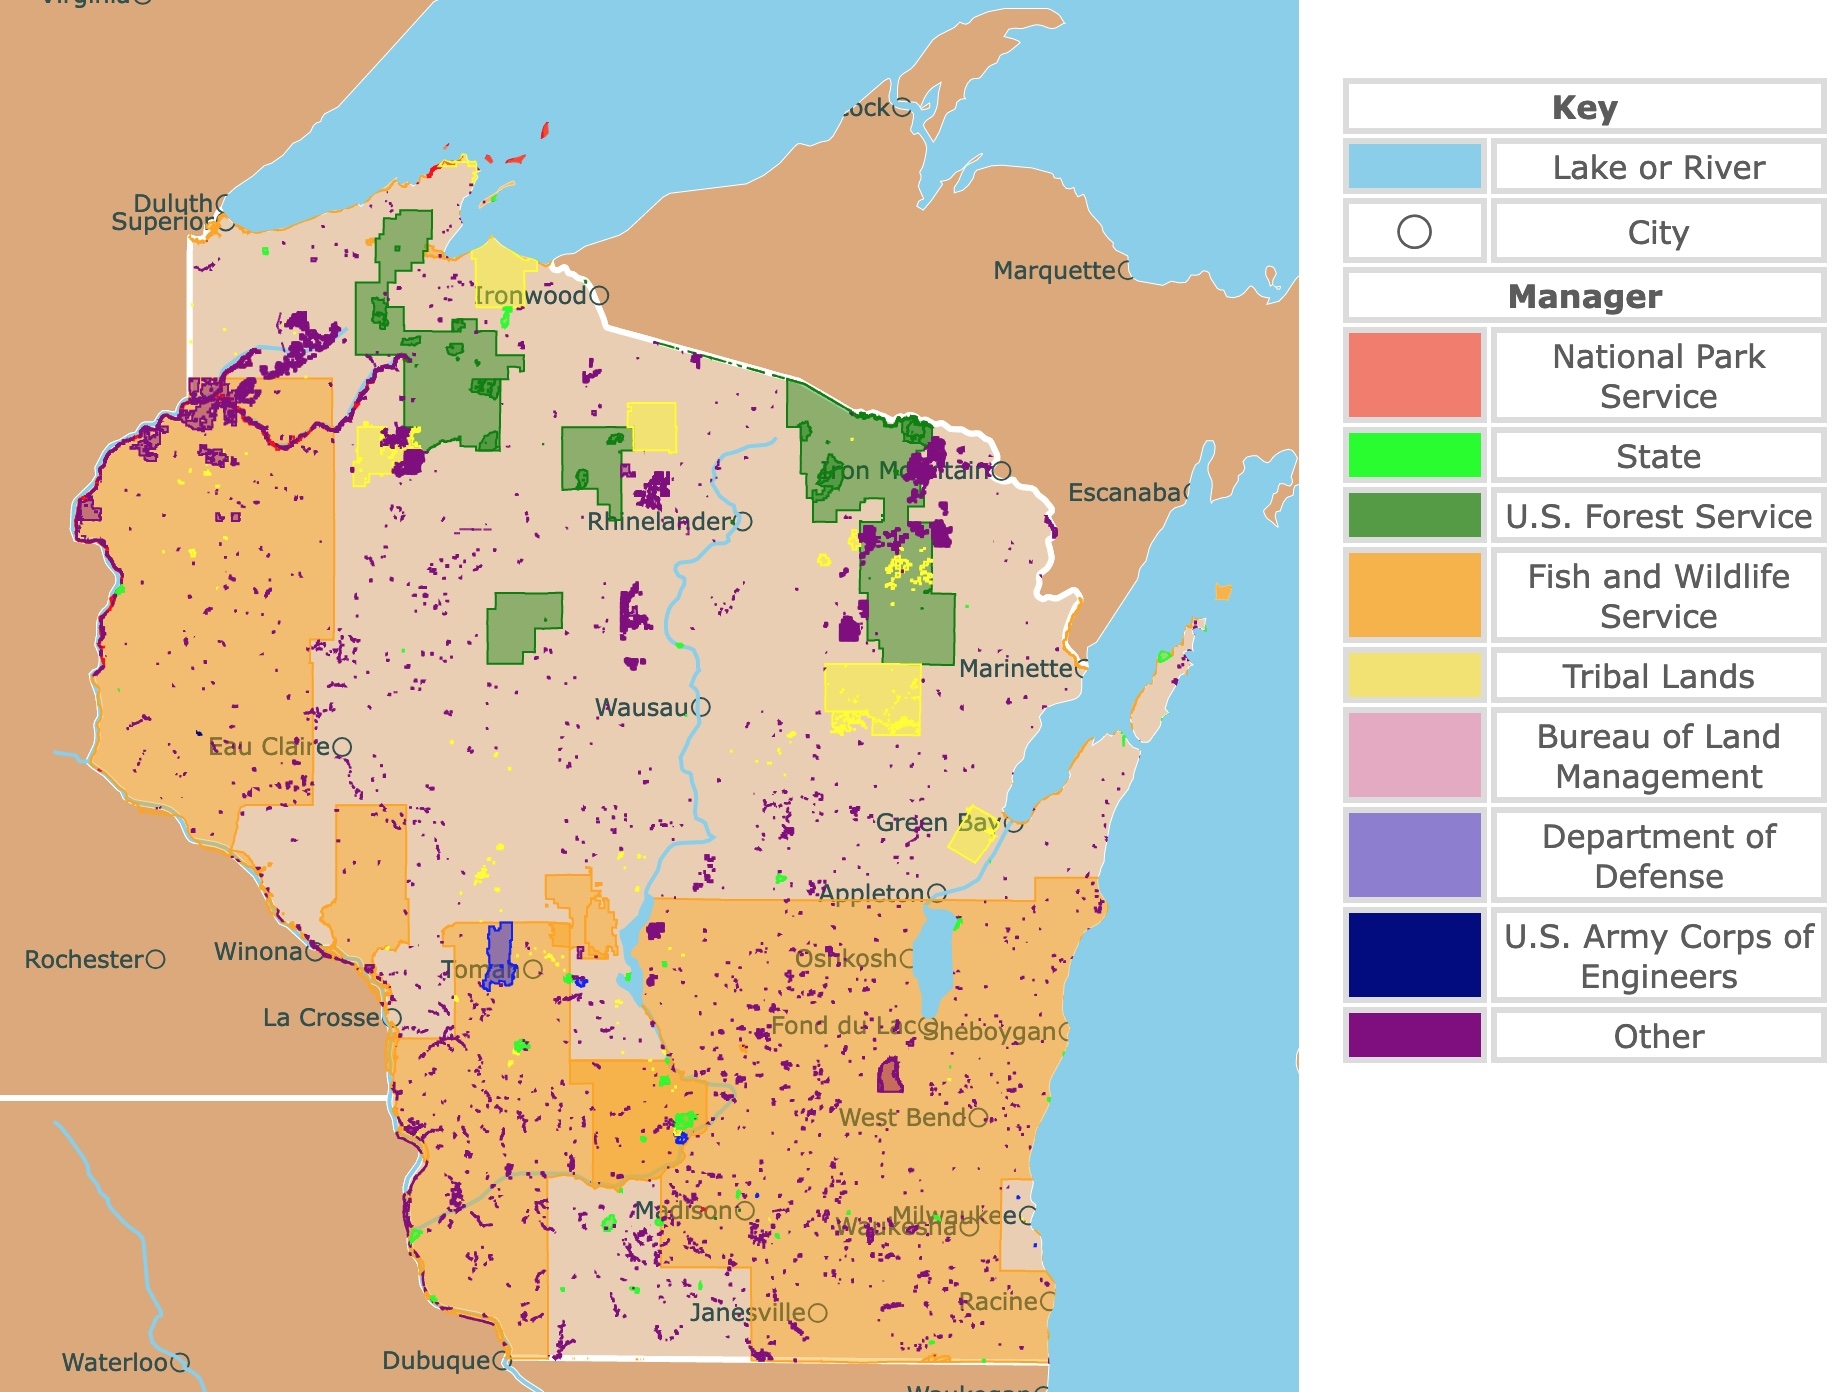
Task: Click the City circle symbol in the Key
Action: click(x=1416, y=231)
